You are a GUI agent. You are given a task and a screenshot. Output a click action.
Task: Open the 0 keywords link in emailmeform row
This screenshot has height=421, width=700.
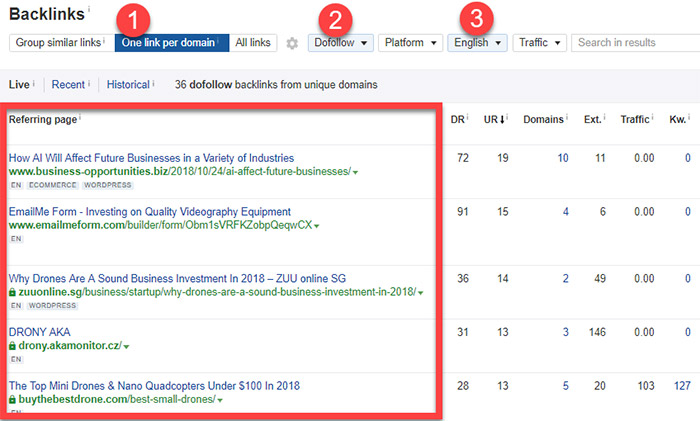[688, 212]
